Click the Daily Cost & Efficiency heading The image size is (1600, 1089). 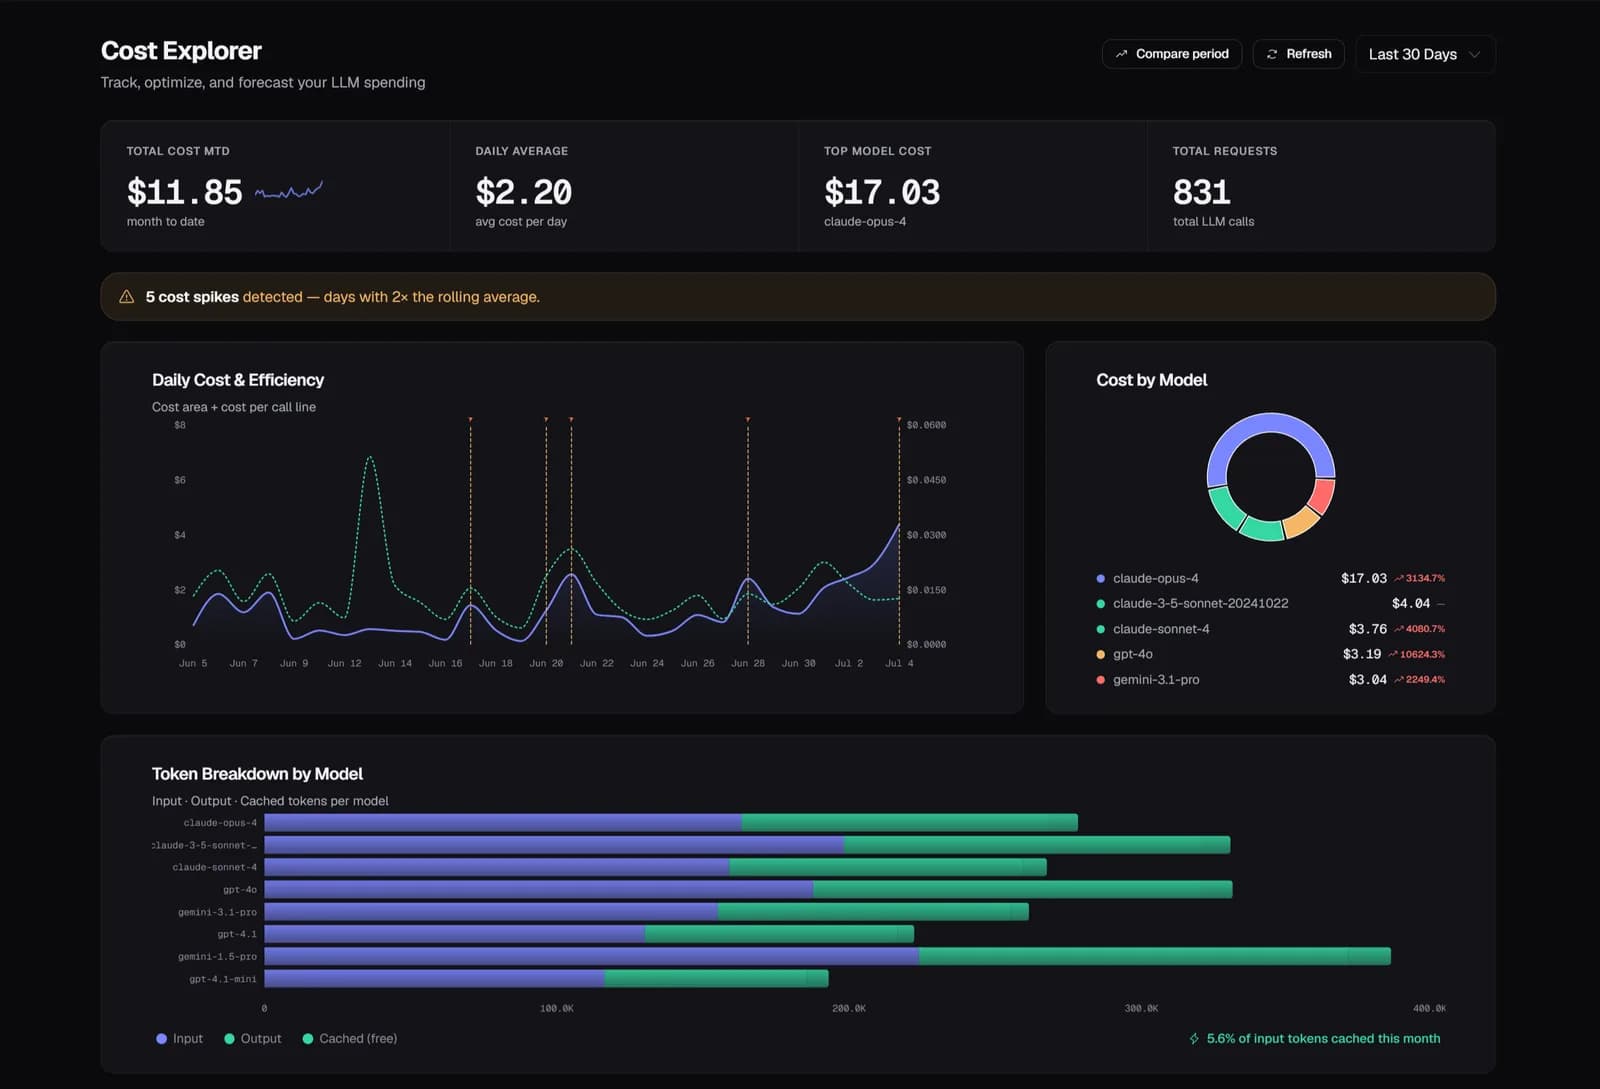tap(238, 380)
